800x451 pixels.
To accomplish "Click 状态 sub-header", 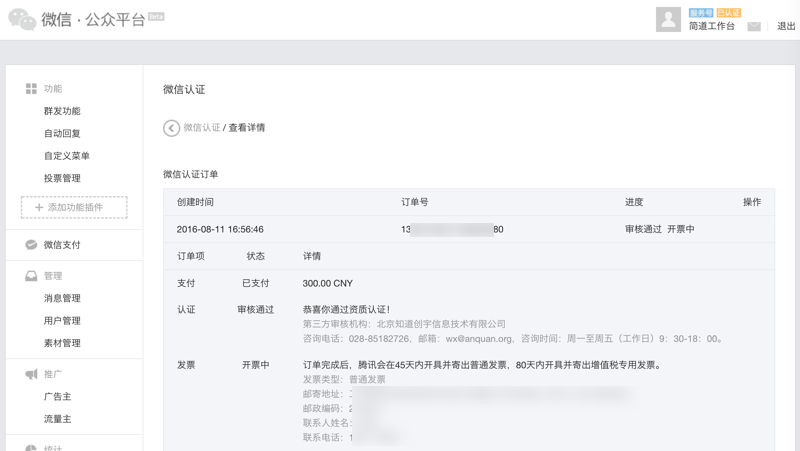I will pos(256,256).
